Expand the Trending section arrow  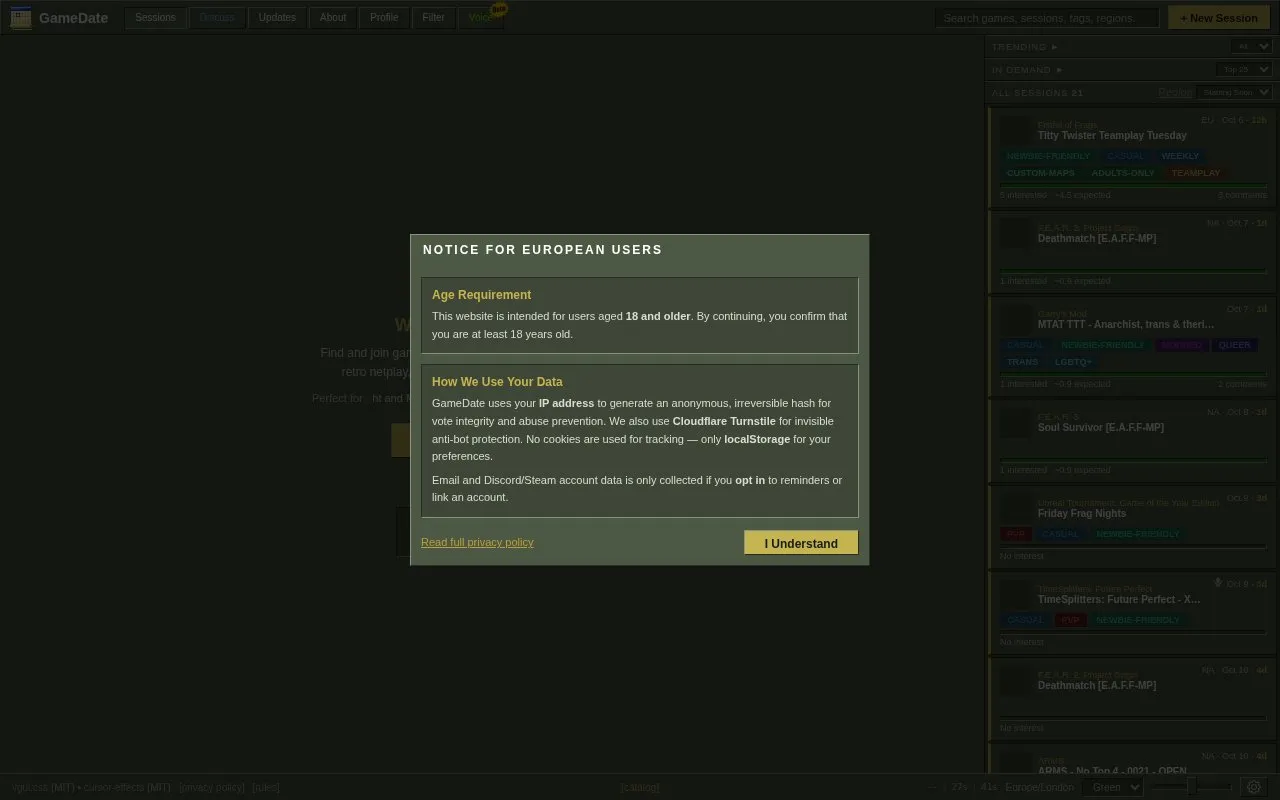(1055, 47)
